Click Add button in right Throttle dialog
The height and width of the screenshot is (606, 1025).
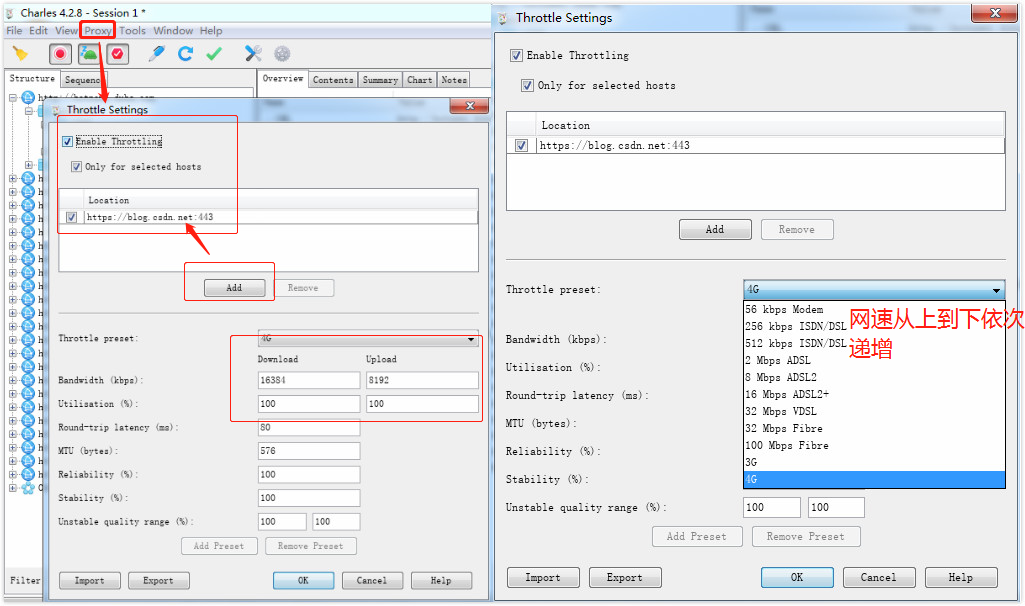coord(715,229)
